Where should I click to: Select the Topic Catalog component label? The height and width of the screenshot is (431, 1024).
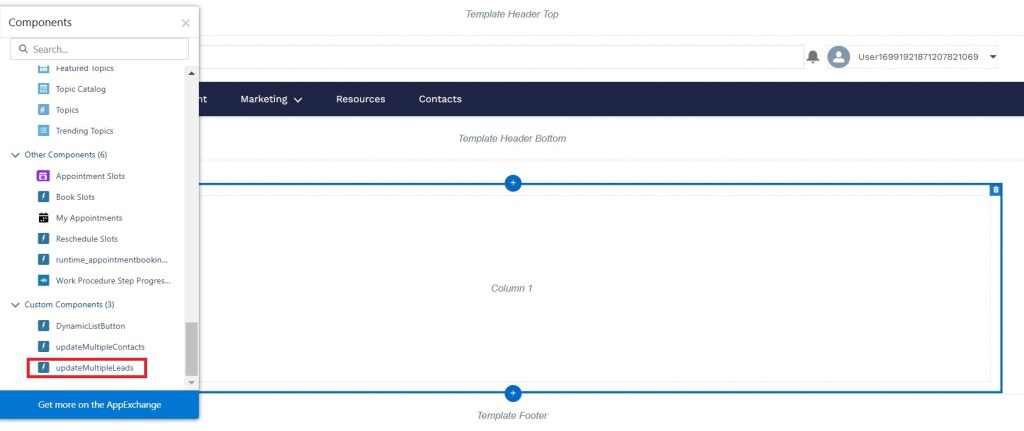coord(81,89)
